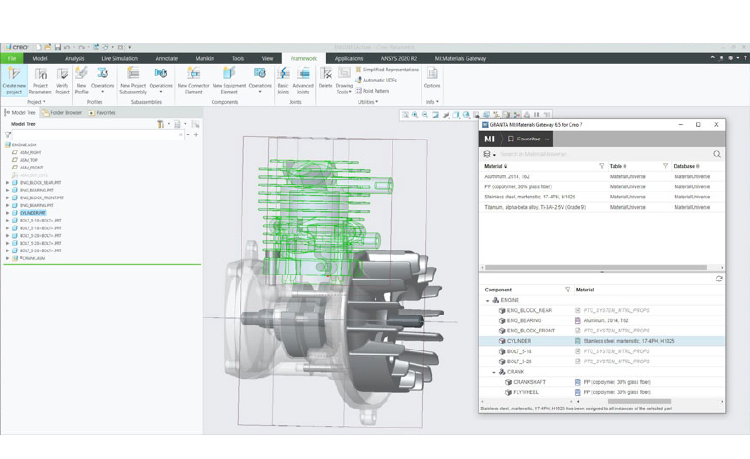Expand CYLINDER.PRT in Model Tree

(x=7, y=213)
